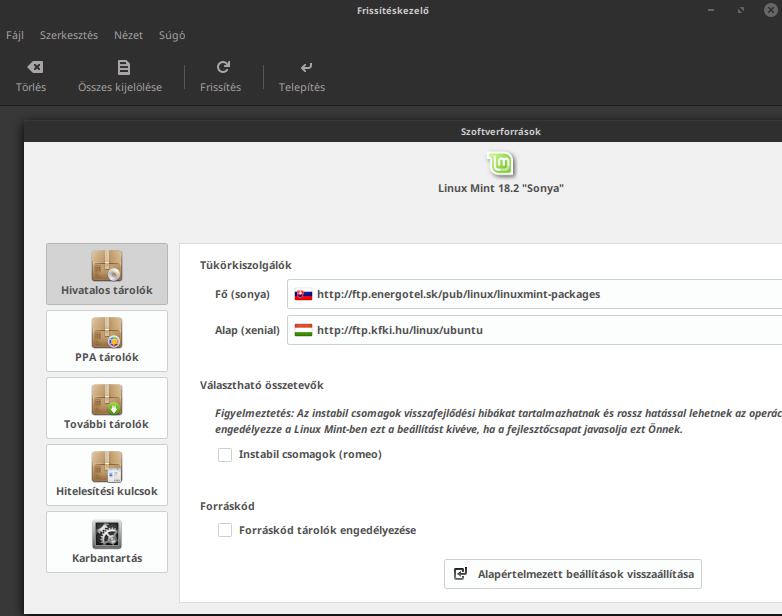Click the Figyelmeztetés warning text
This screenshot has width=782, height=616.
[x=498, y=421]
